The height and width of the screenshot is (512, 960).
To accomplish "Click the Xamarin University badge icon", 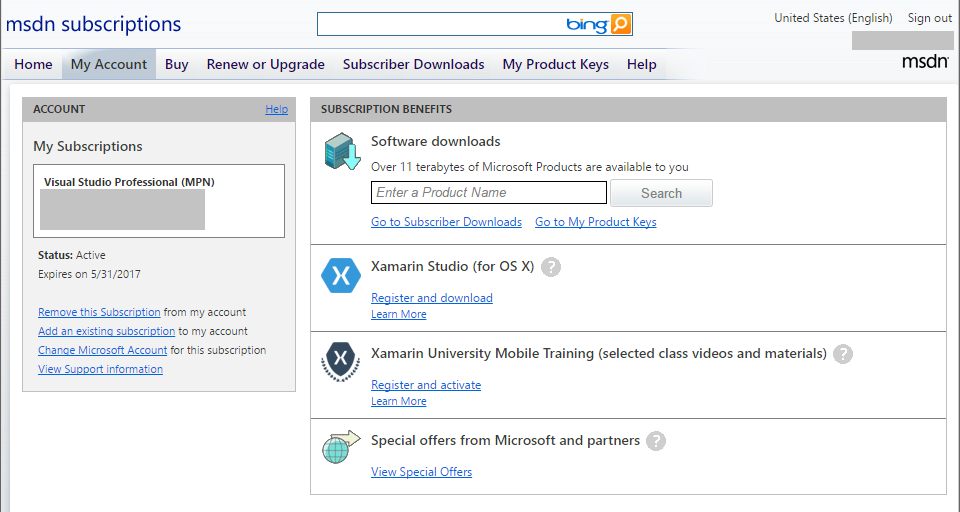I will coord(341,361).
